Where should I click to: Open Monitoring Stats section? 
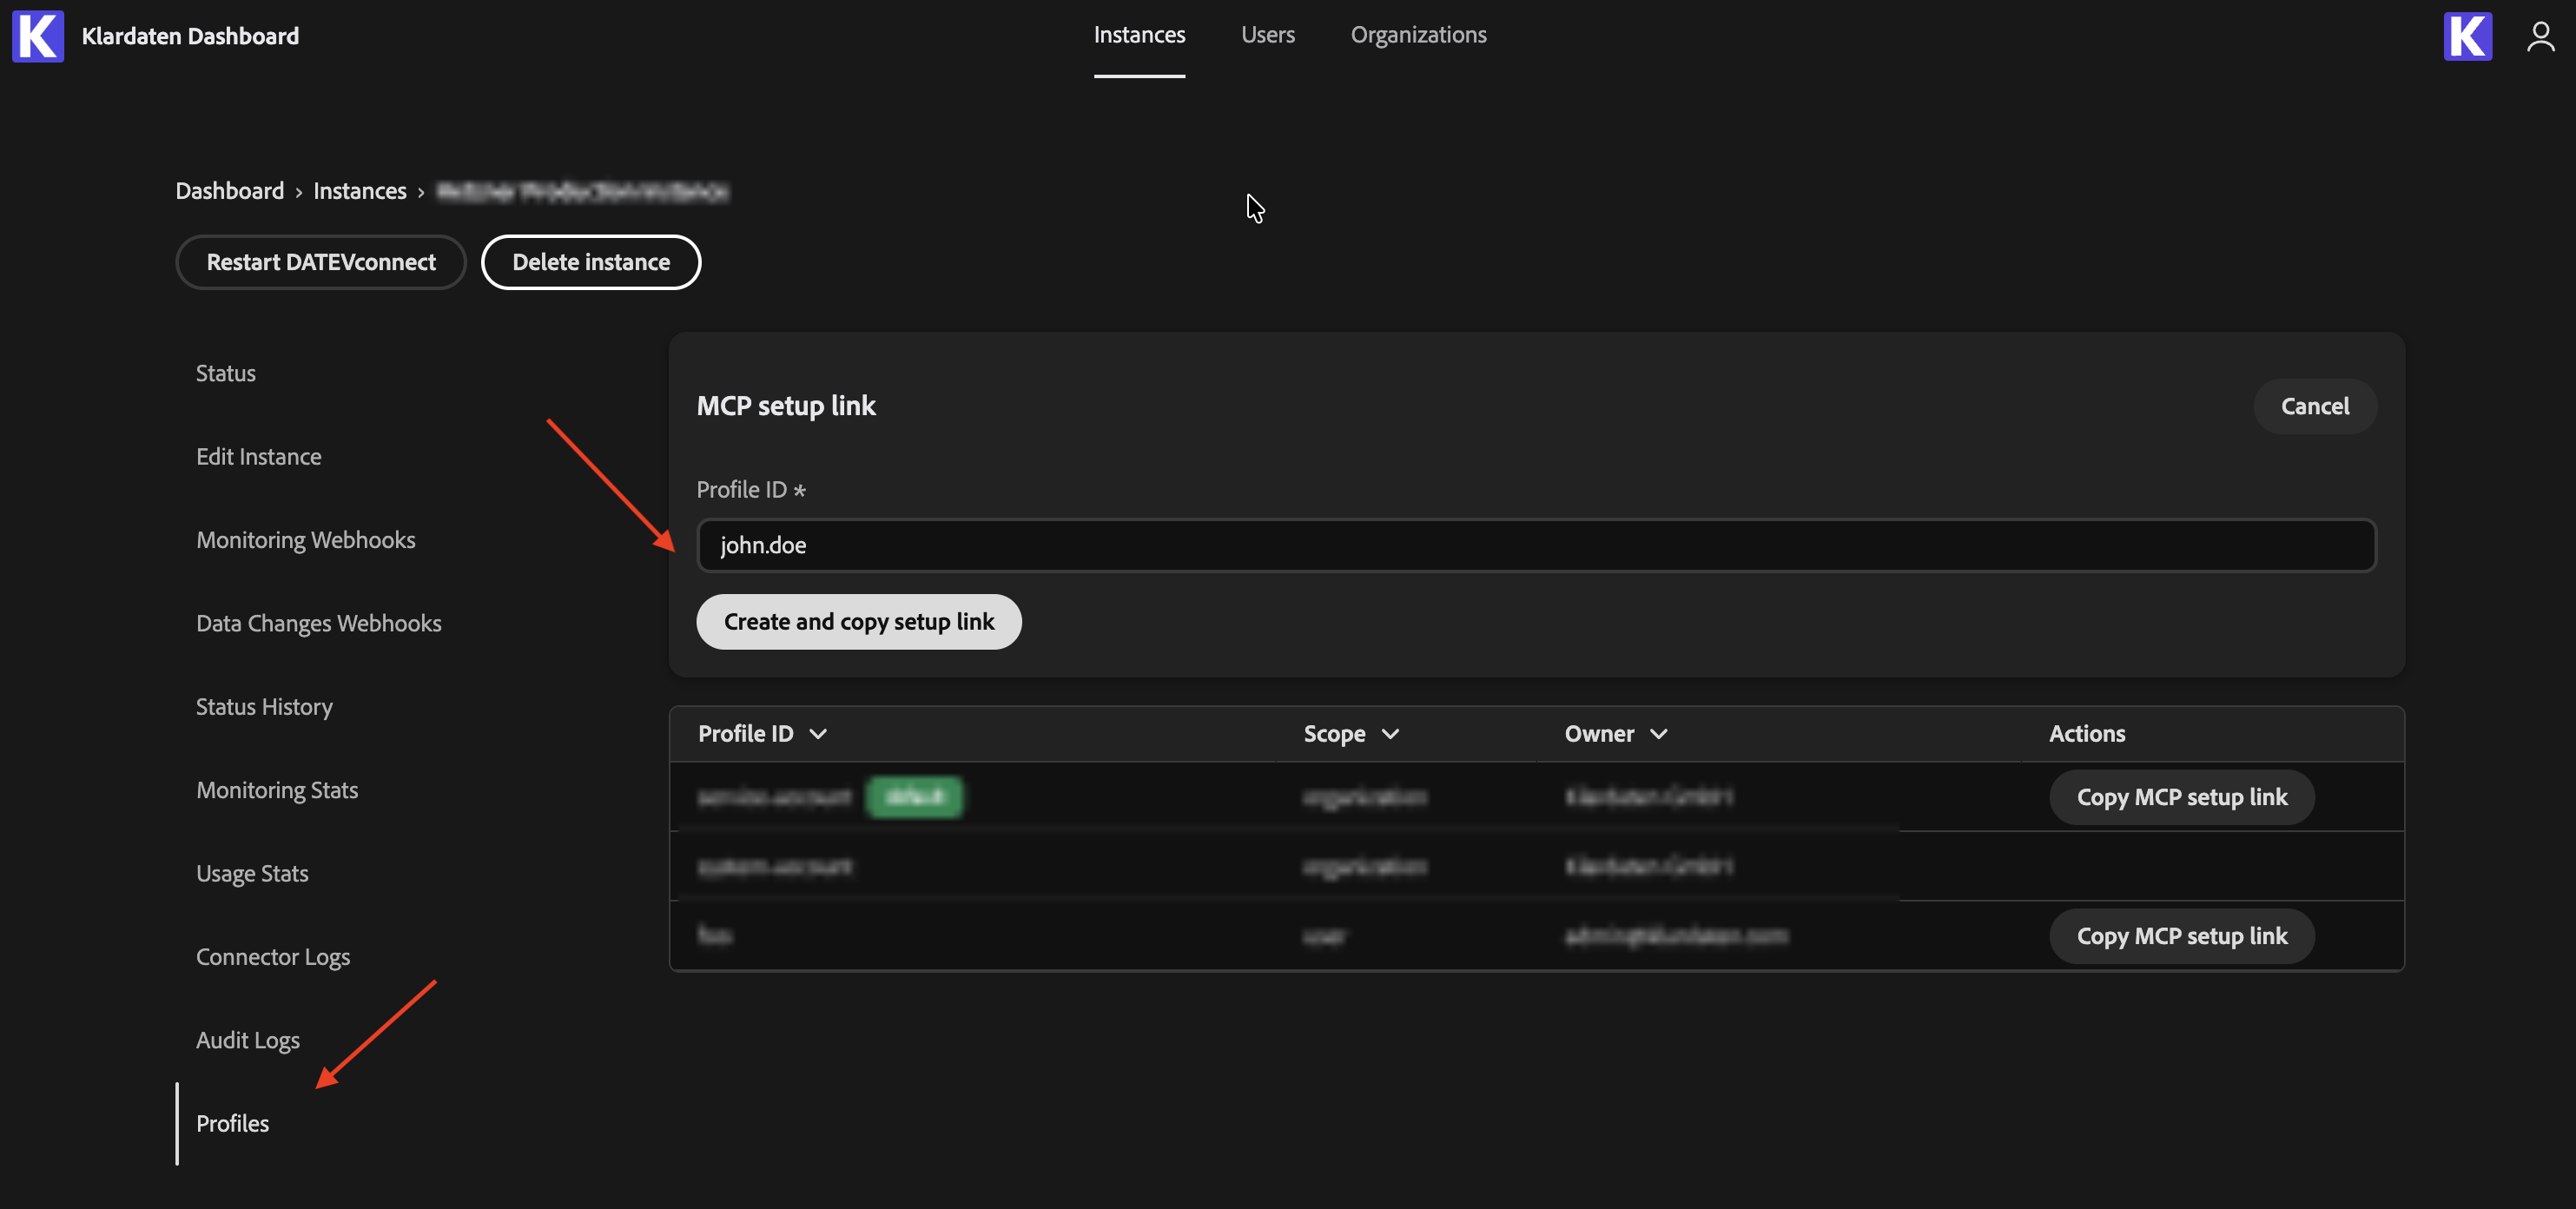coord(277,790)
